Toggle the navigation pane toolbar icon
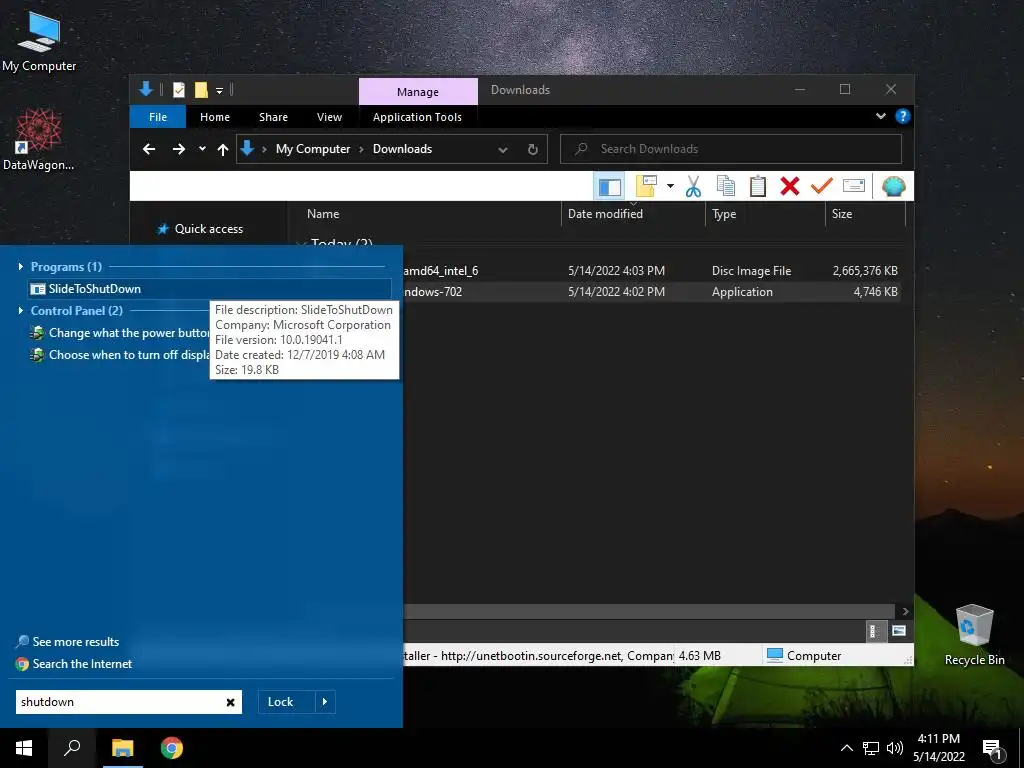 click(609, 186)
